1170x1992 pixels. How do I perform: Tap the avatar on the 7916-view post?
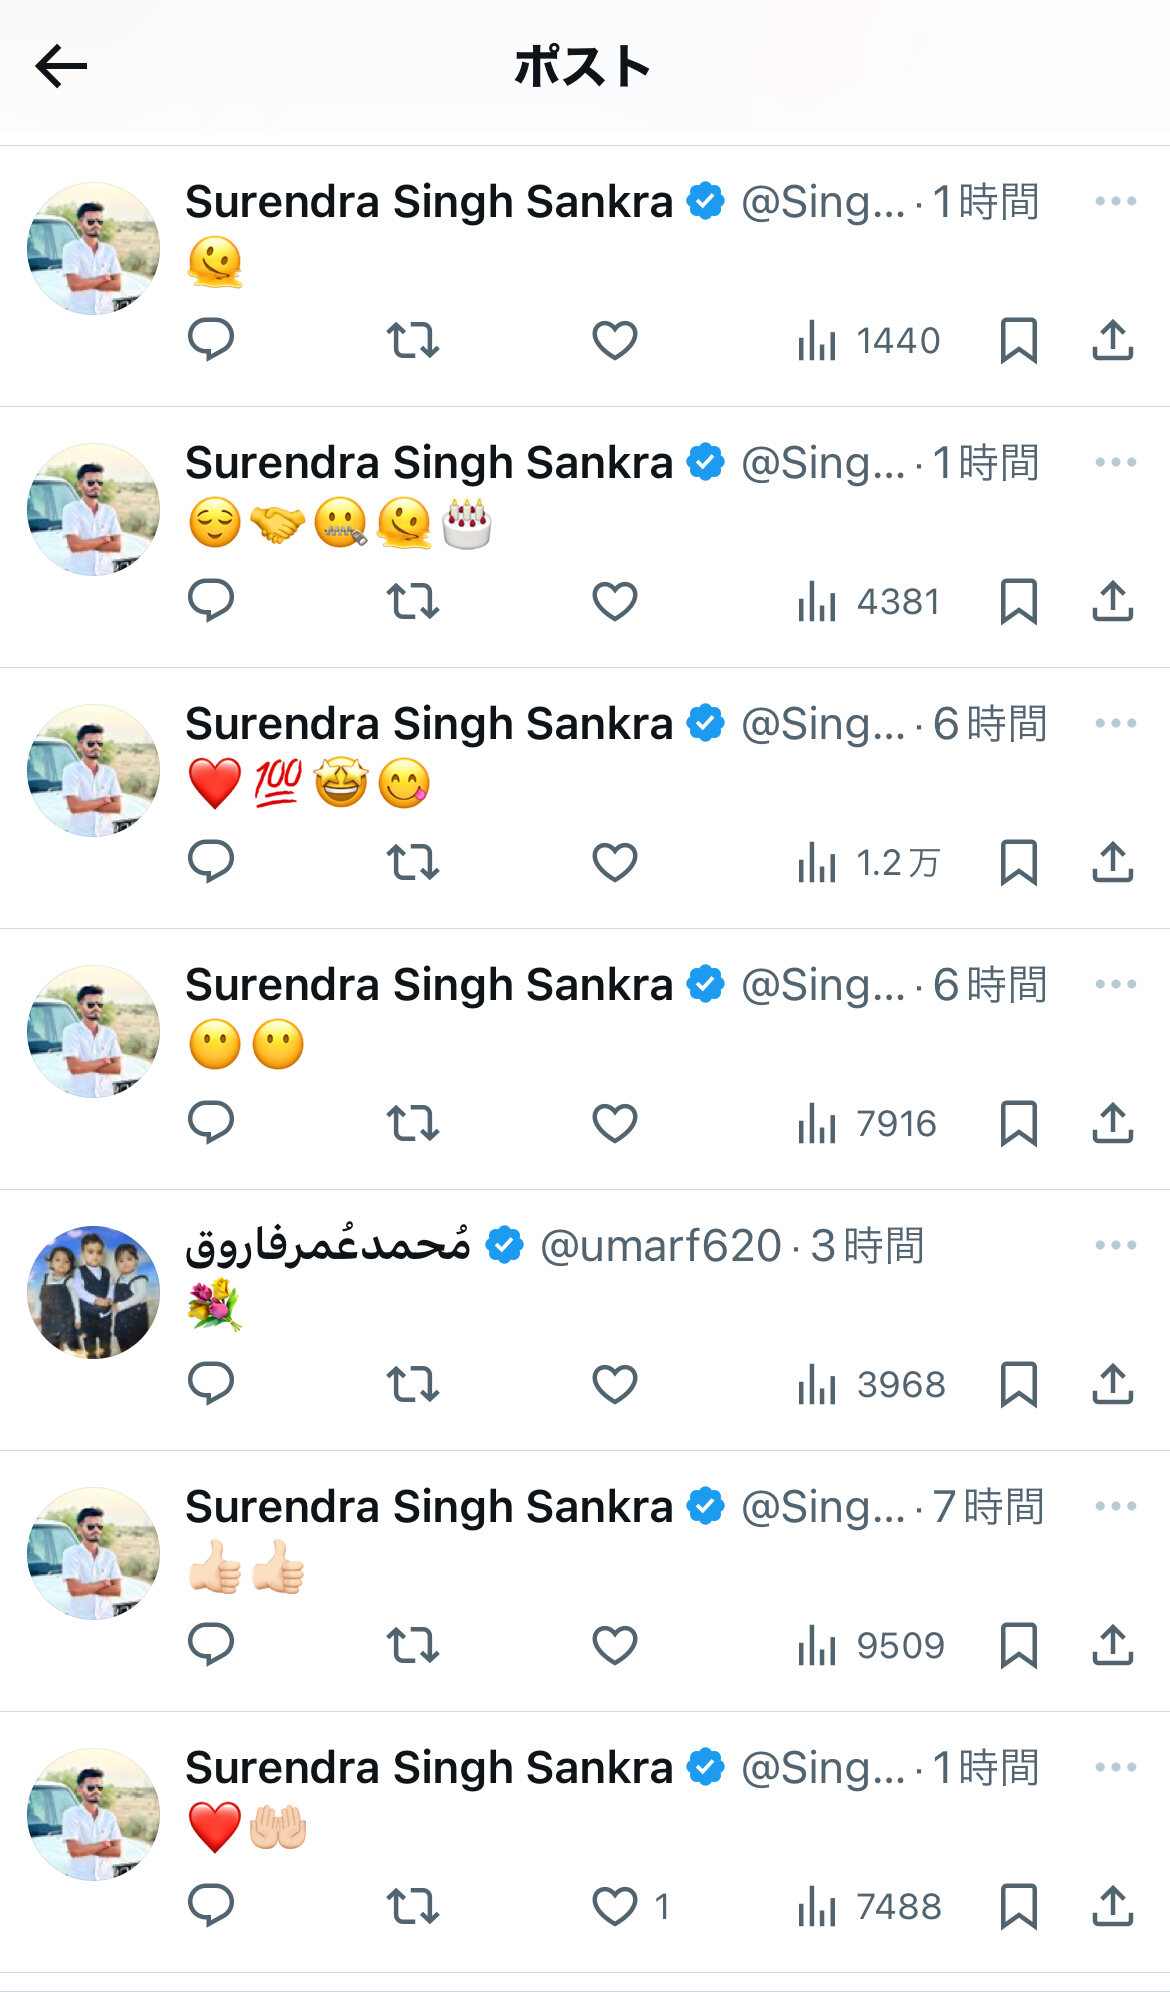coord(93,1031)
